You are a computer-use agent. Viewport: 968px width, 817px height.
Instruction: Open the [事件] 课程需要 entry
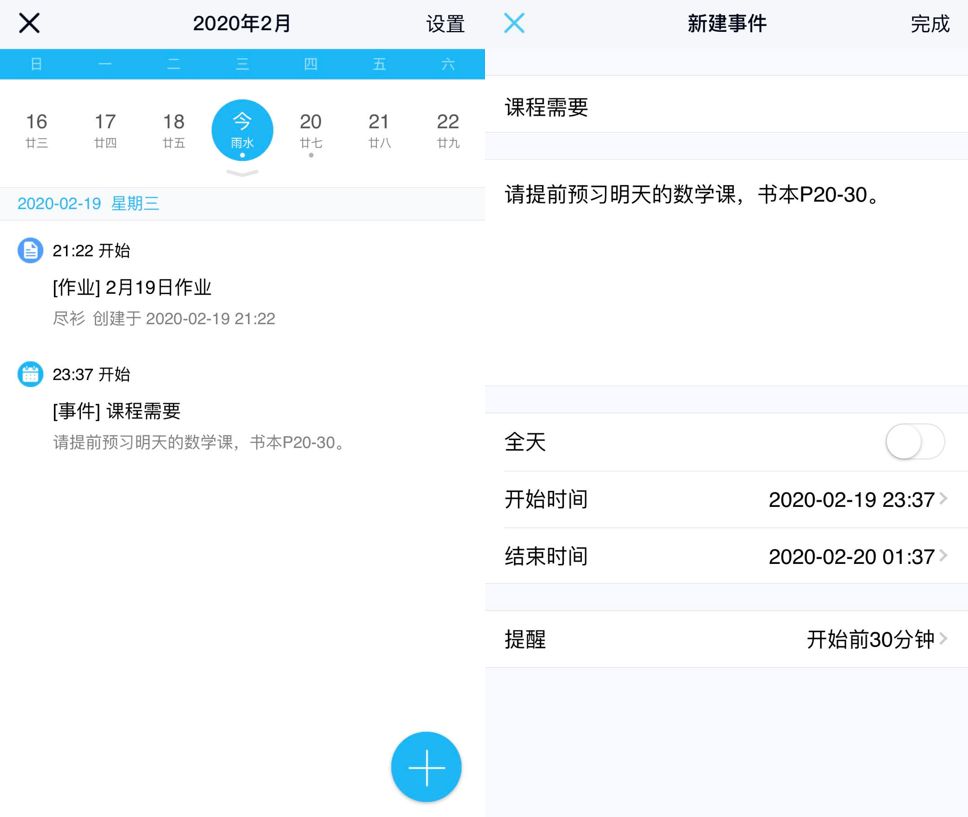117,411
